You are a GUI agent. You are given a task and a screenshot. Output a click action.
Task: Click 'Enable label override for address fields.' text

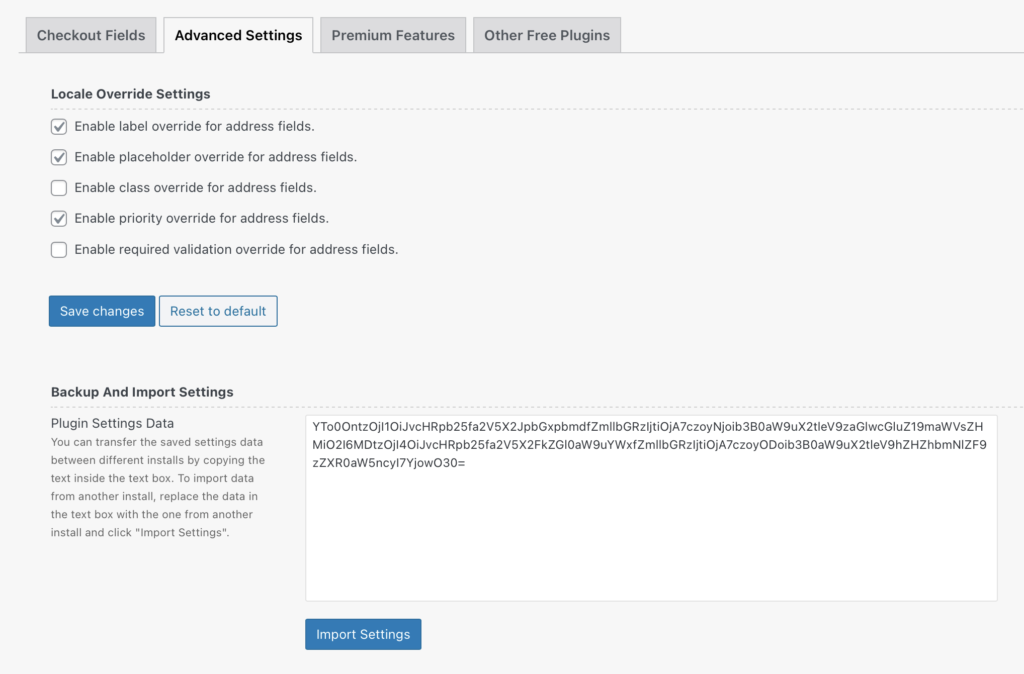click(195, 126)
